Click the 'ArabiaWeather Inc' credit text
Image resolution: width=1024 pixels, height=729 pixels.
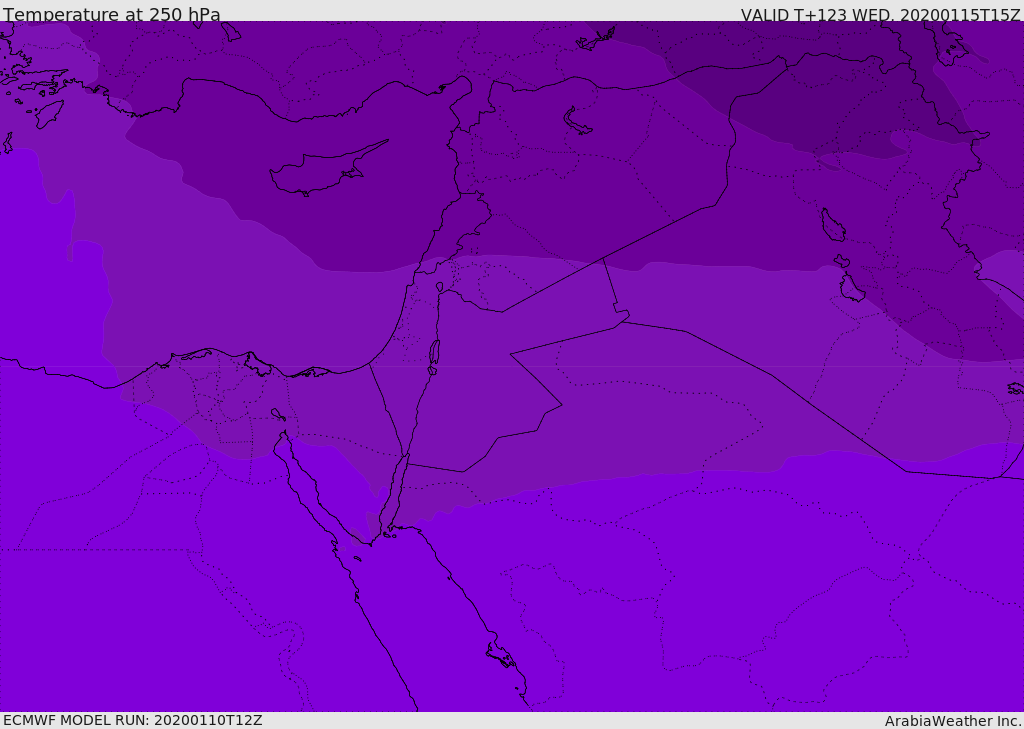point(952,721)
